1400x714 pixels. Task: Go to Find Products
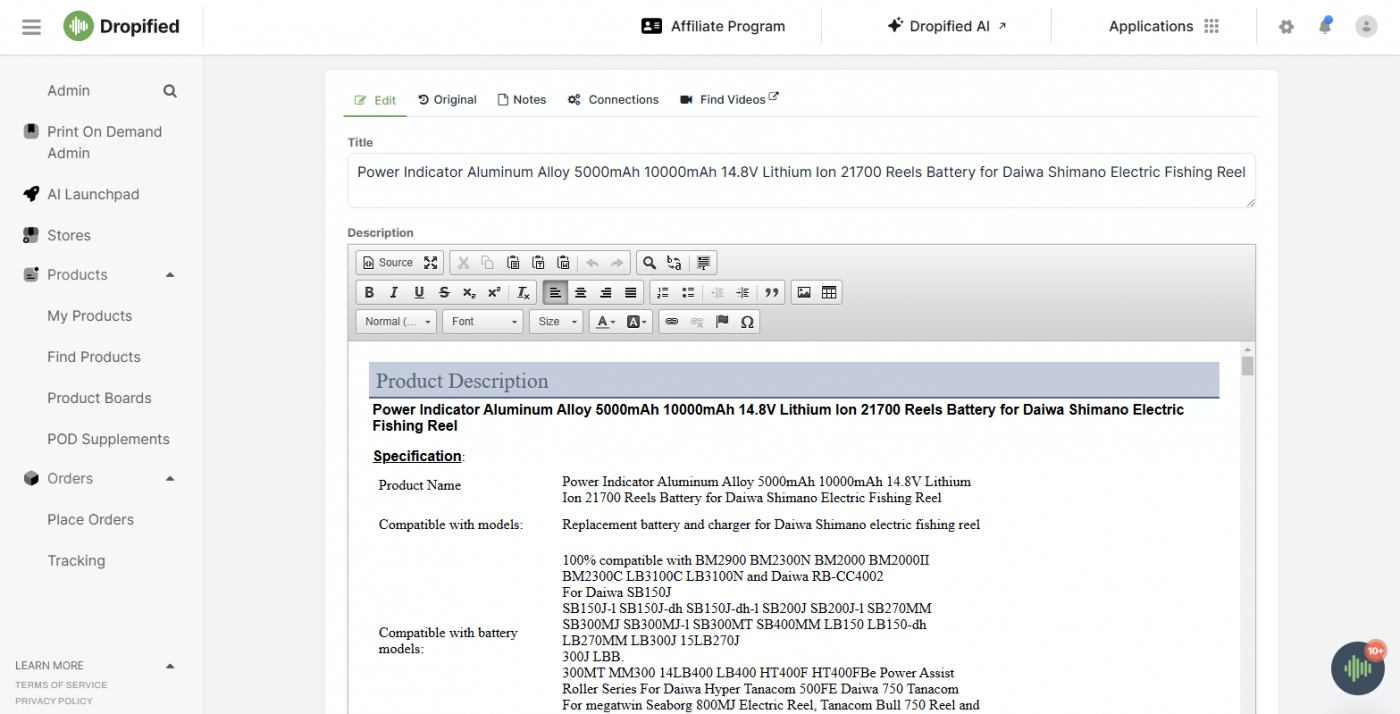coord(94,357)
